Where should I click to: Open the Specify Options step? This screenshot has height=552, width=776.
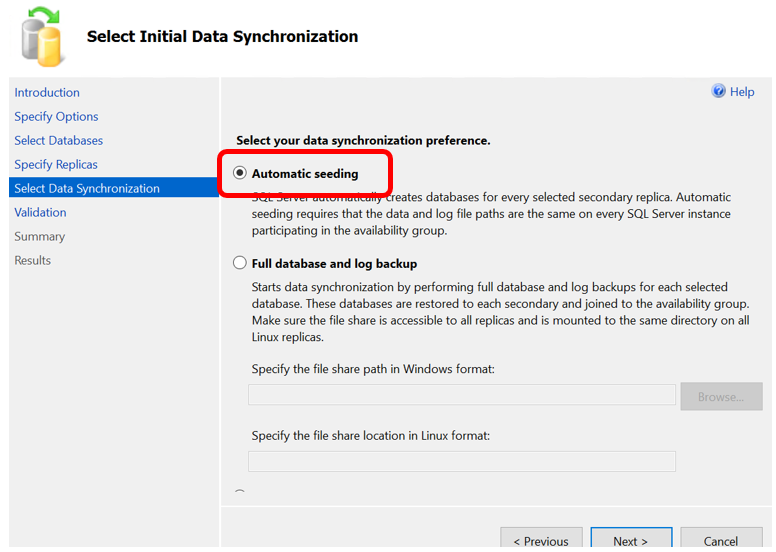[56, 117]
